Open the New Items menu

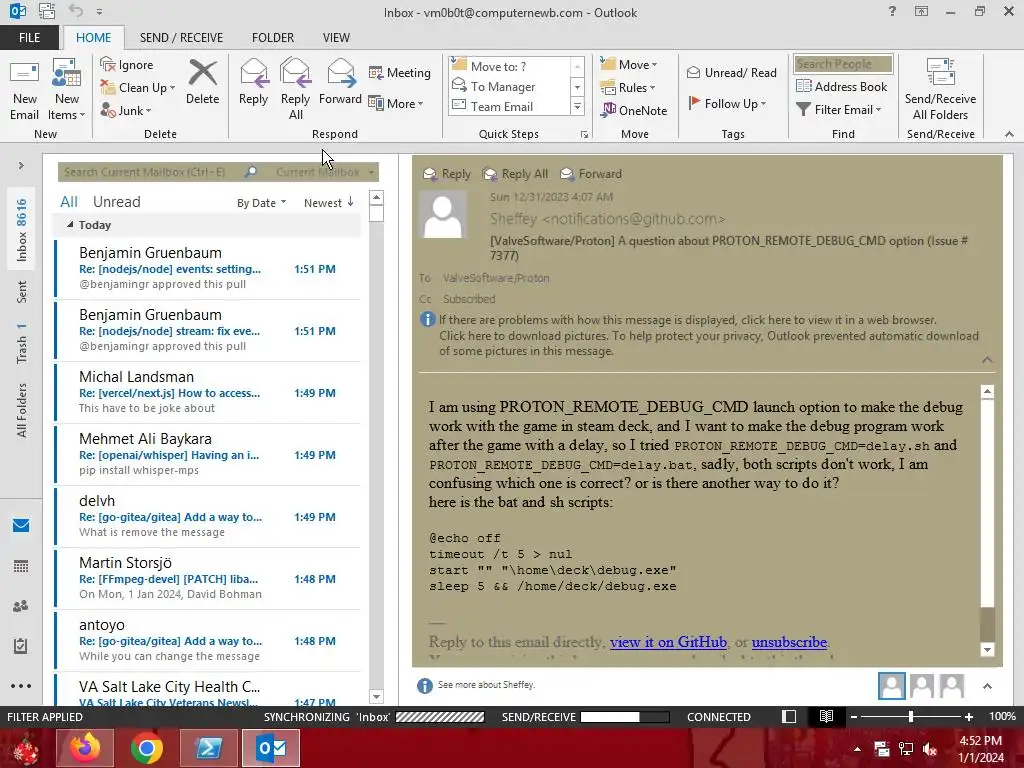(x=67, y=90)
